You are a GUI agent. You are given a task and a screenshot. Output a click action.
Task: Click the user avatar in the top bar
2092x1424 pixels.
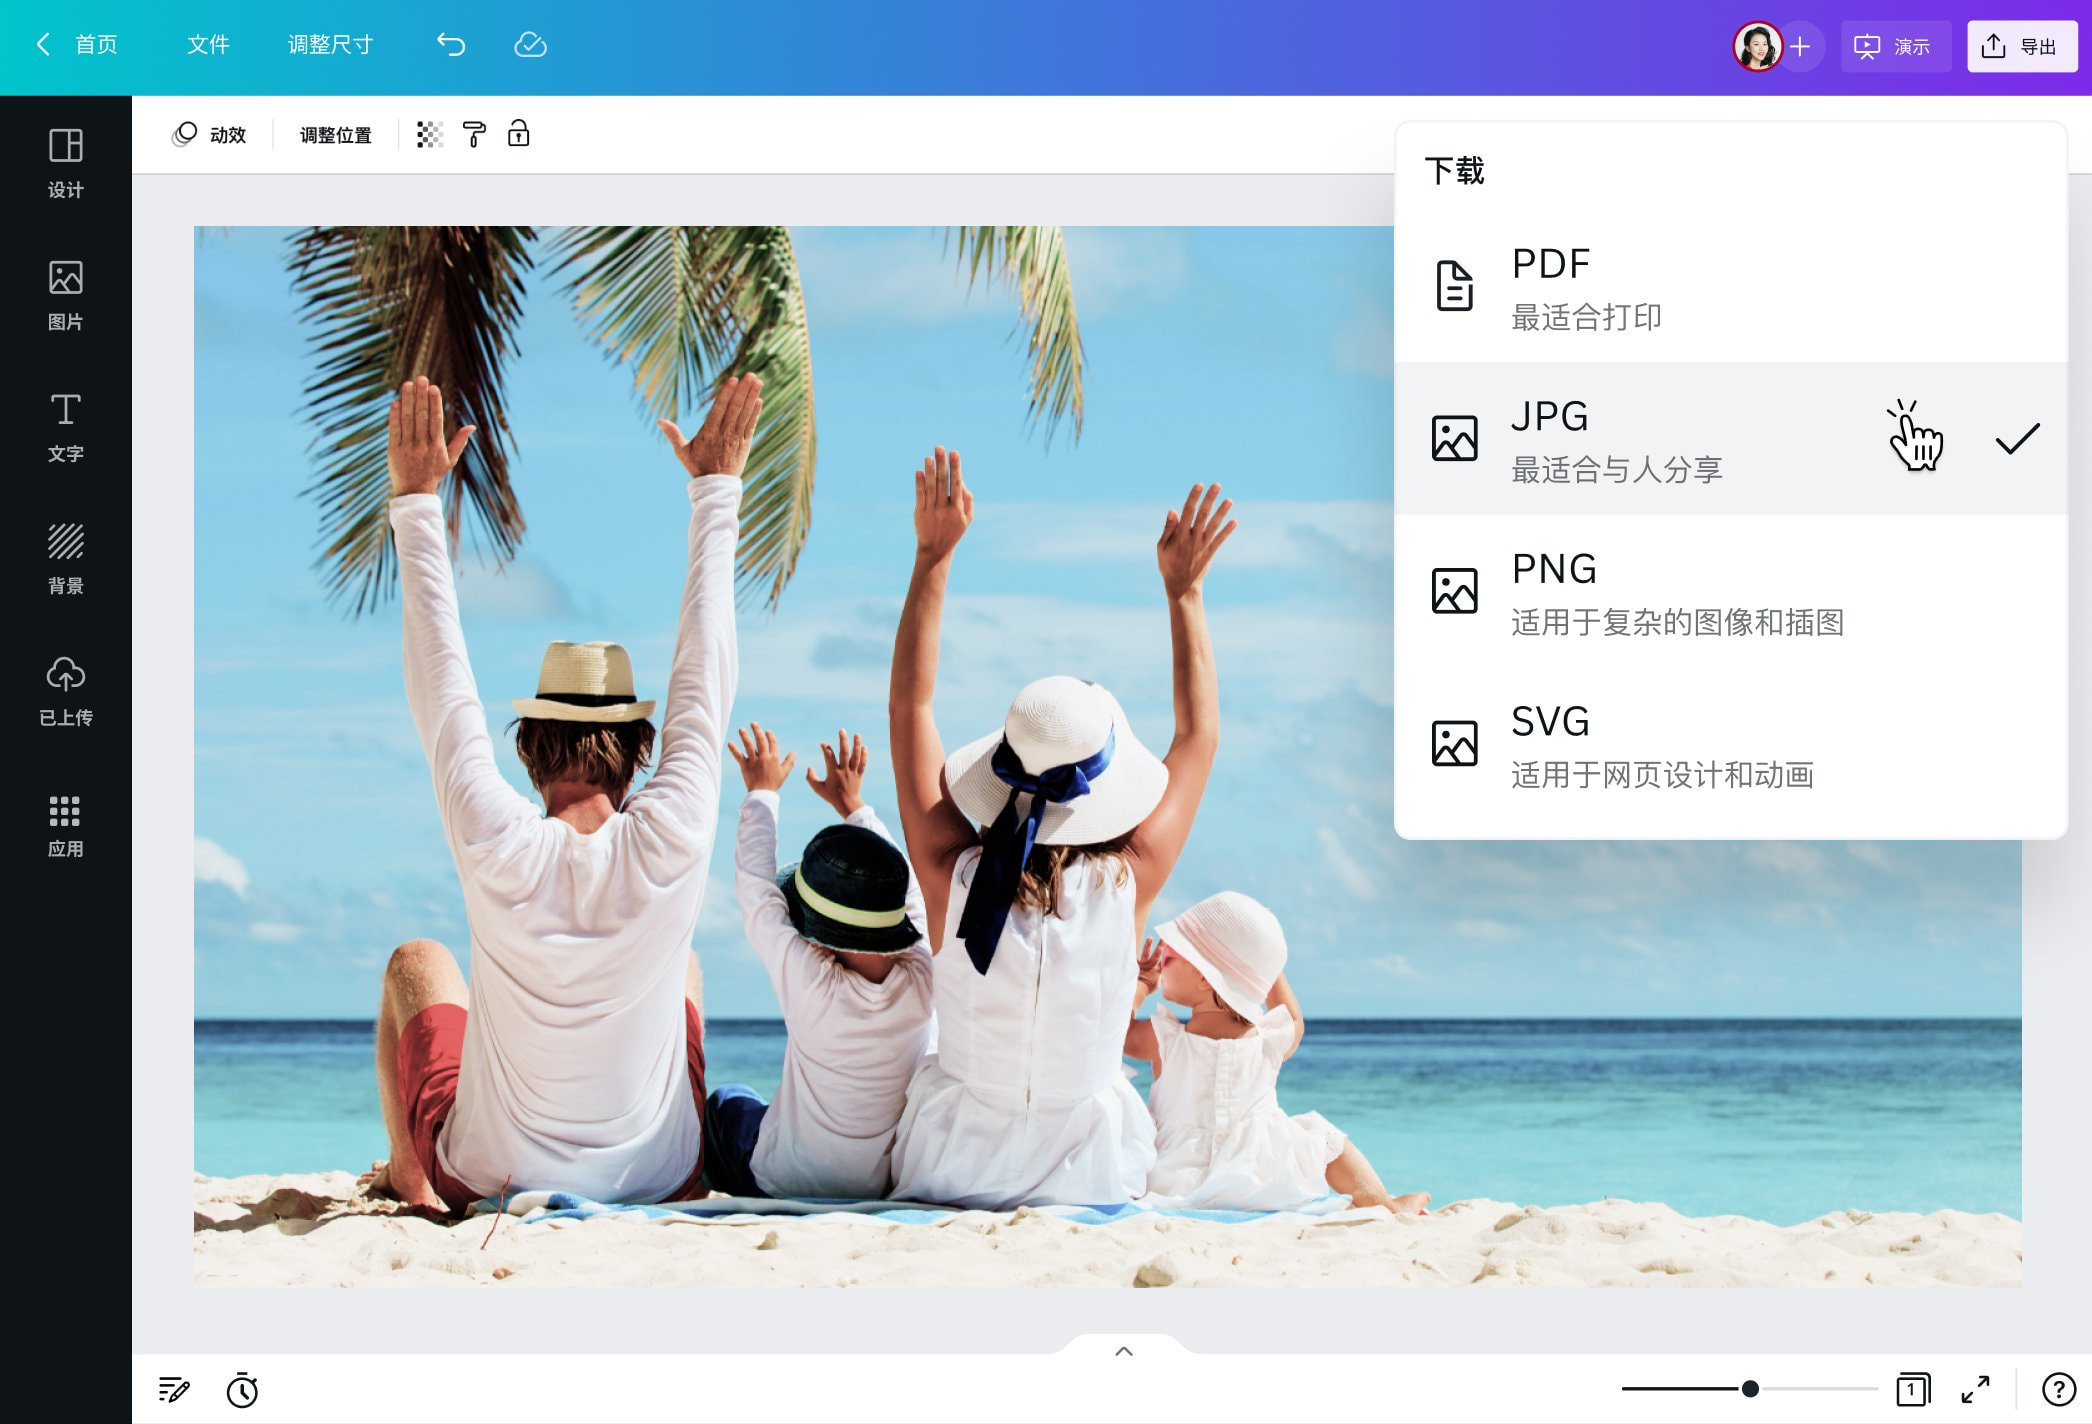click(1758, 45)
